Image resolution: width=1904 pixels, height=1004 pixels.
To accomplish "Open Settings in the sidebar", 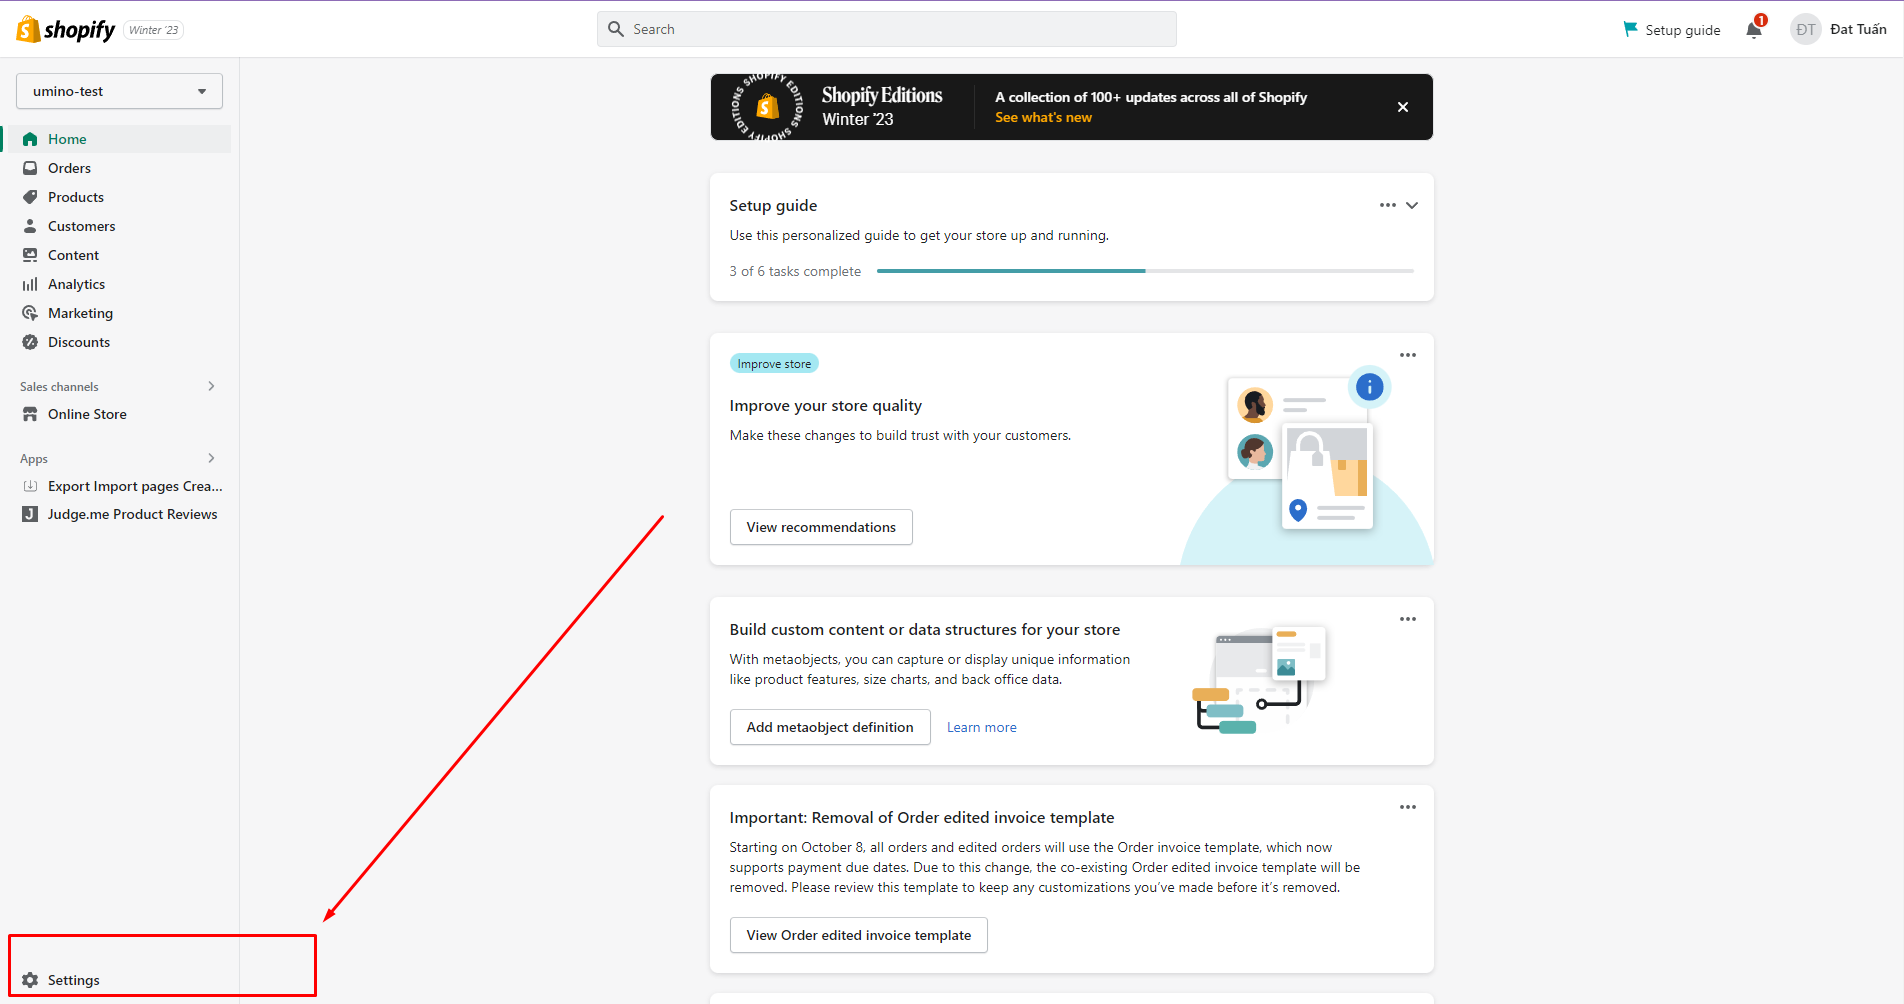I will pos(119,980).
